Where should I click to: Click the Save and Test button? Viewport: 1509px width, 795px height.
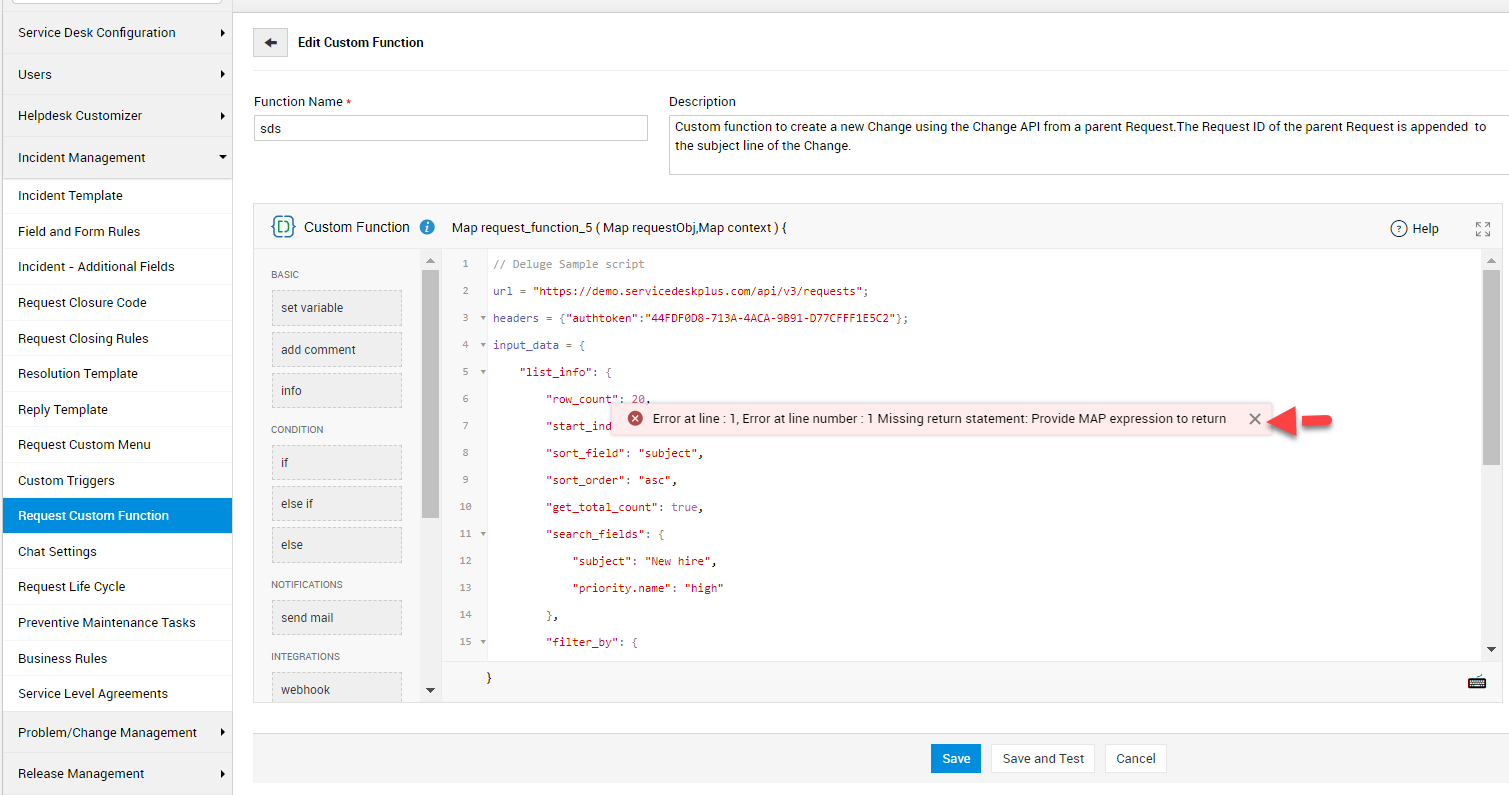pos(1043,759)
